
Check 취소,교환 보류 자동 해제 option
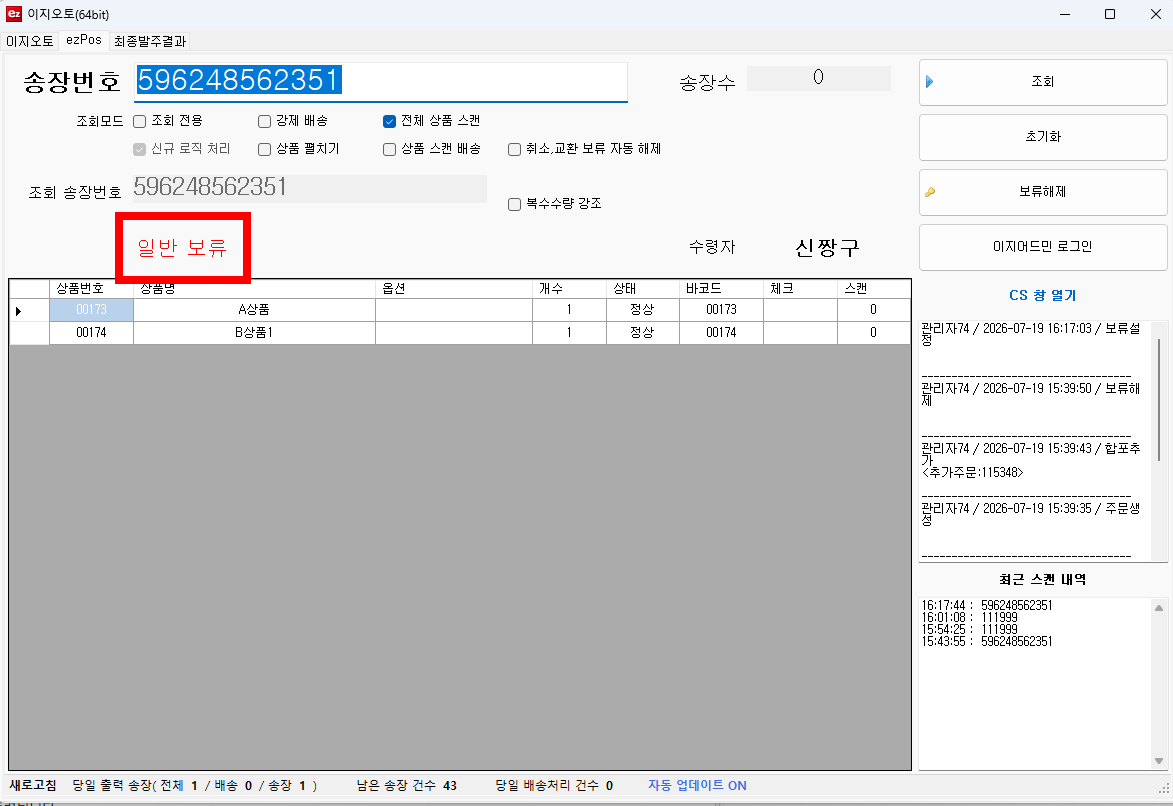(x=514, y=150)
